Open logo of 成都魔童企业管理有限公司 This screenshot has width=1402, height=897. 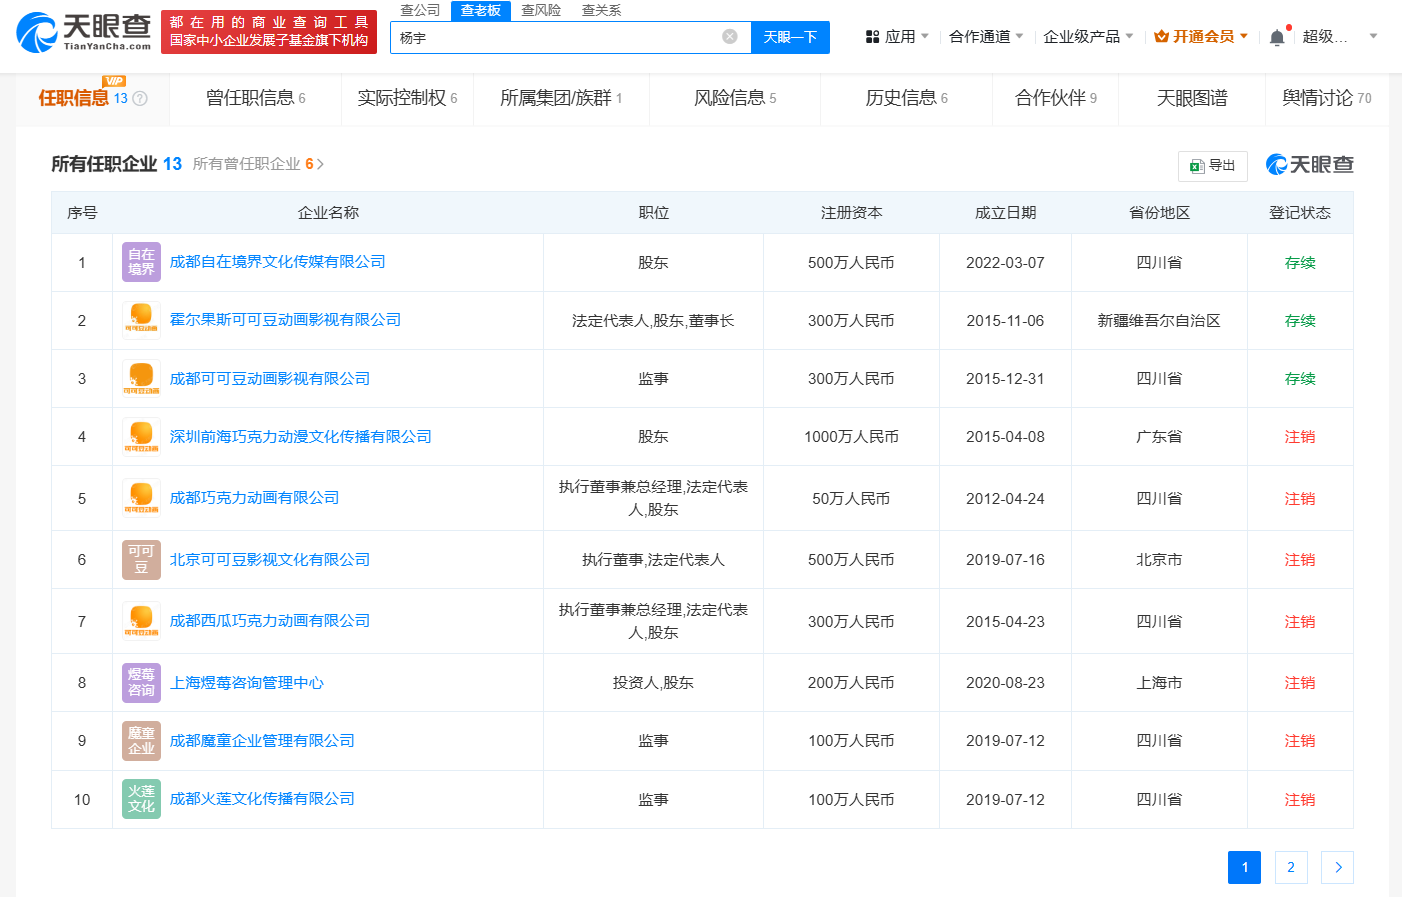141,741
